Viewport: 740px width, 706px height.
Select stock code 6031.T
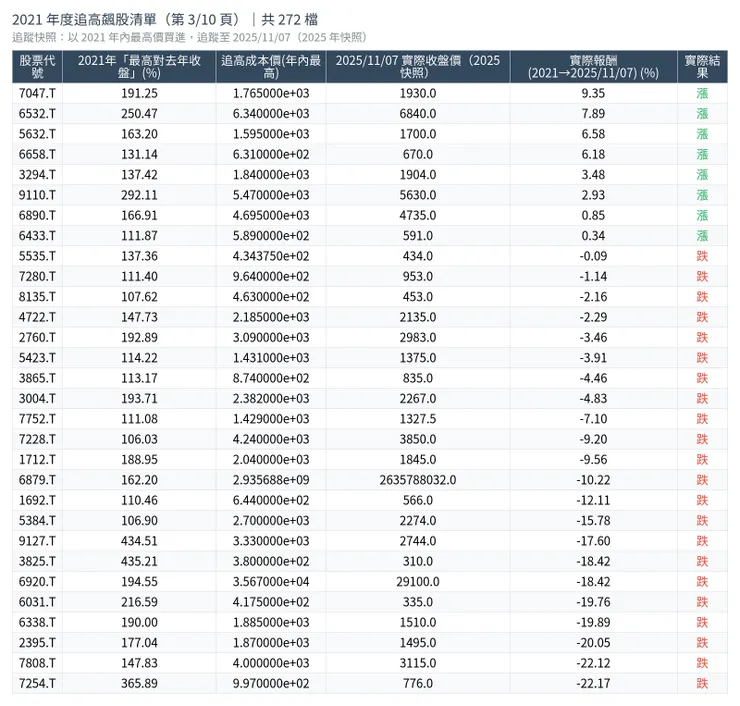37,602
